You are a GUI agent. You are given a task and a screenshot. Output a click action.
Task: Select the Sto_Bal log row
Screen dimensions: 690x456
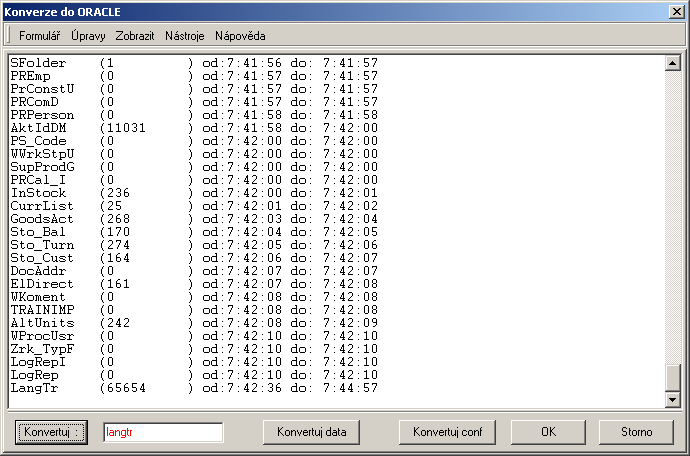(x=194, y=232)
